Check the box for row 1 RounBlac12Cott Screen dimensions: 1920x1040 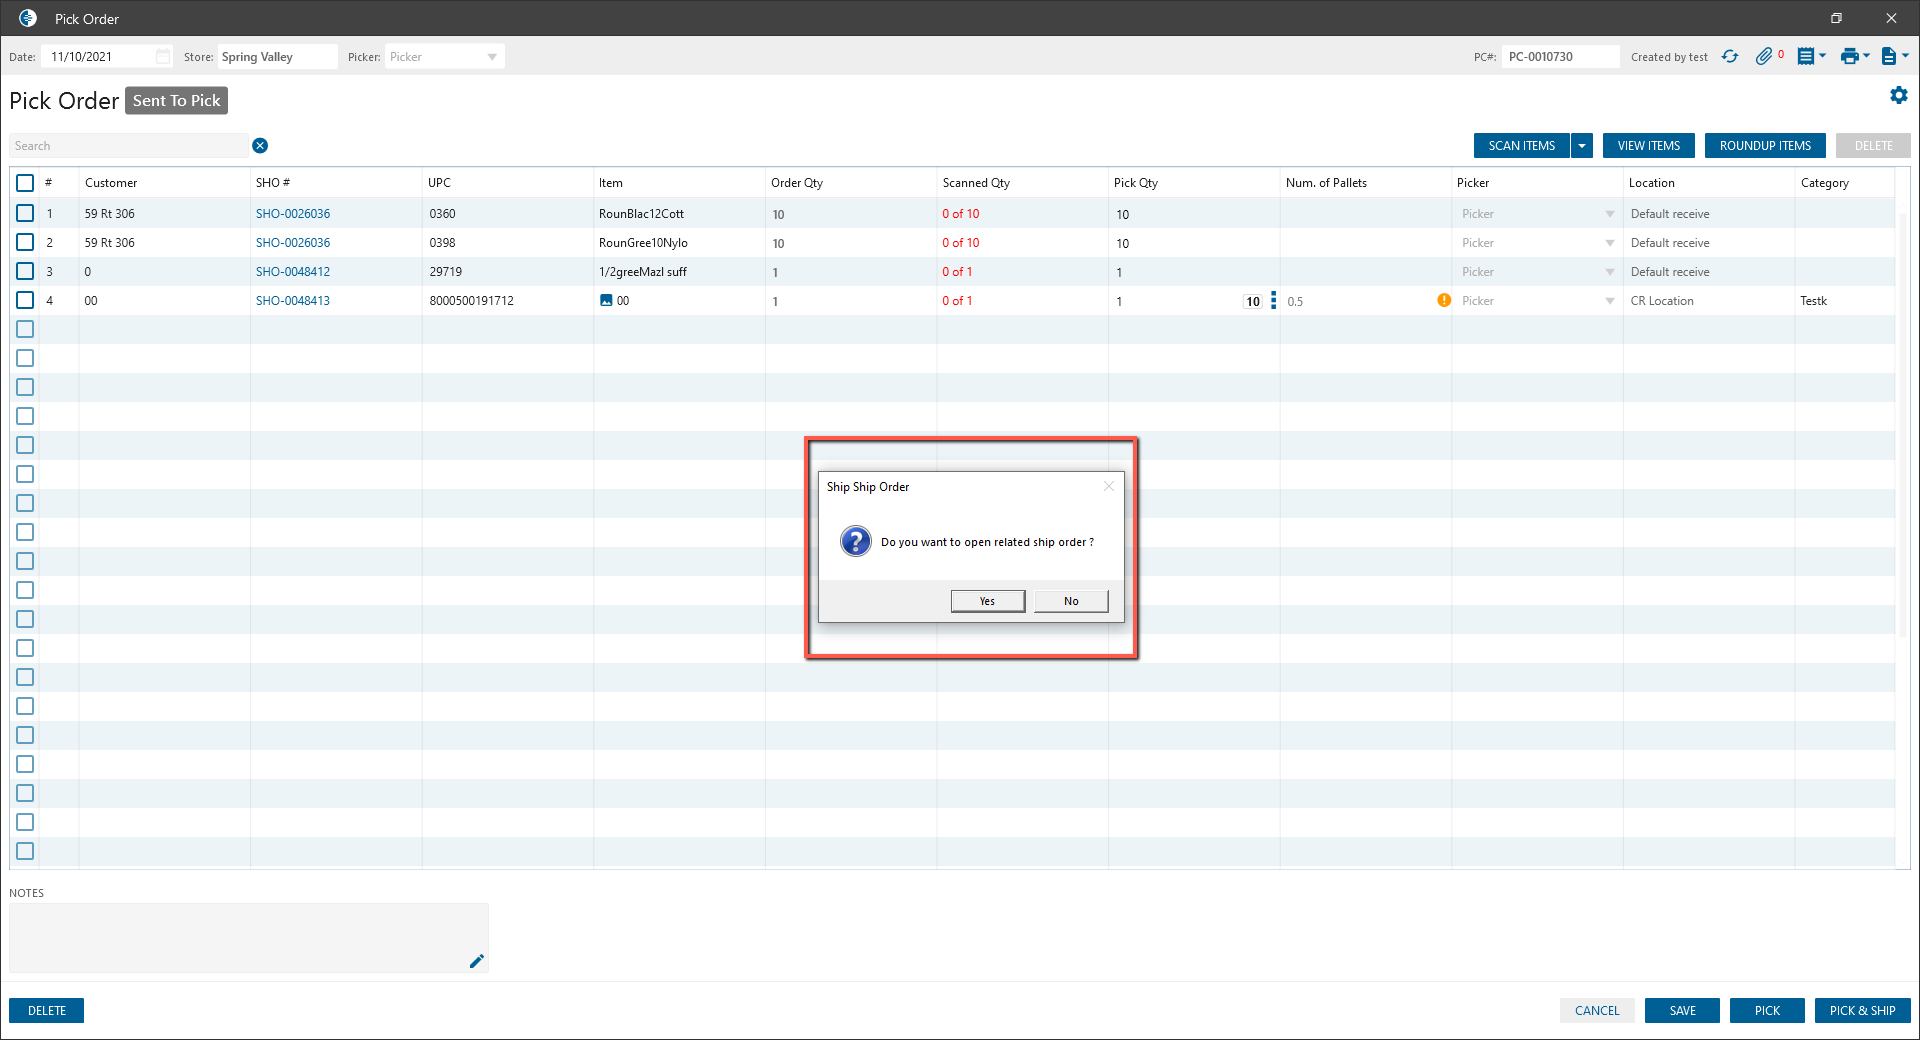point(25,213)
